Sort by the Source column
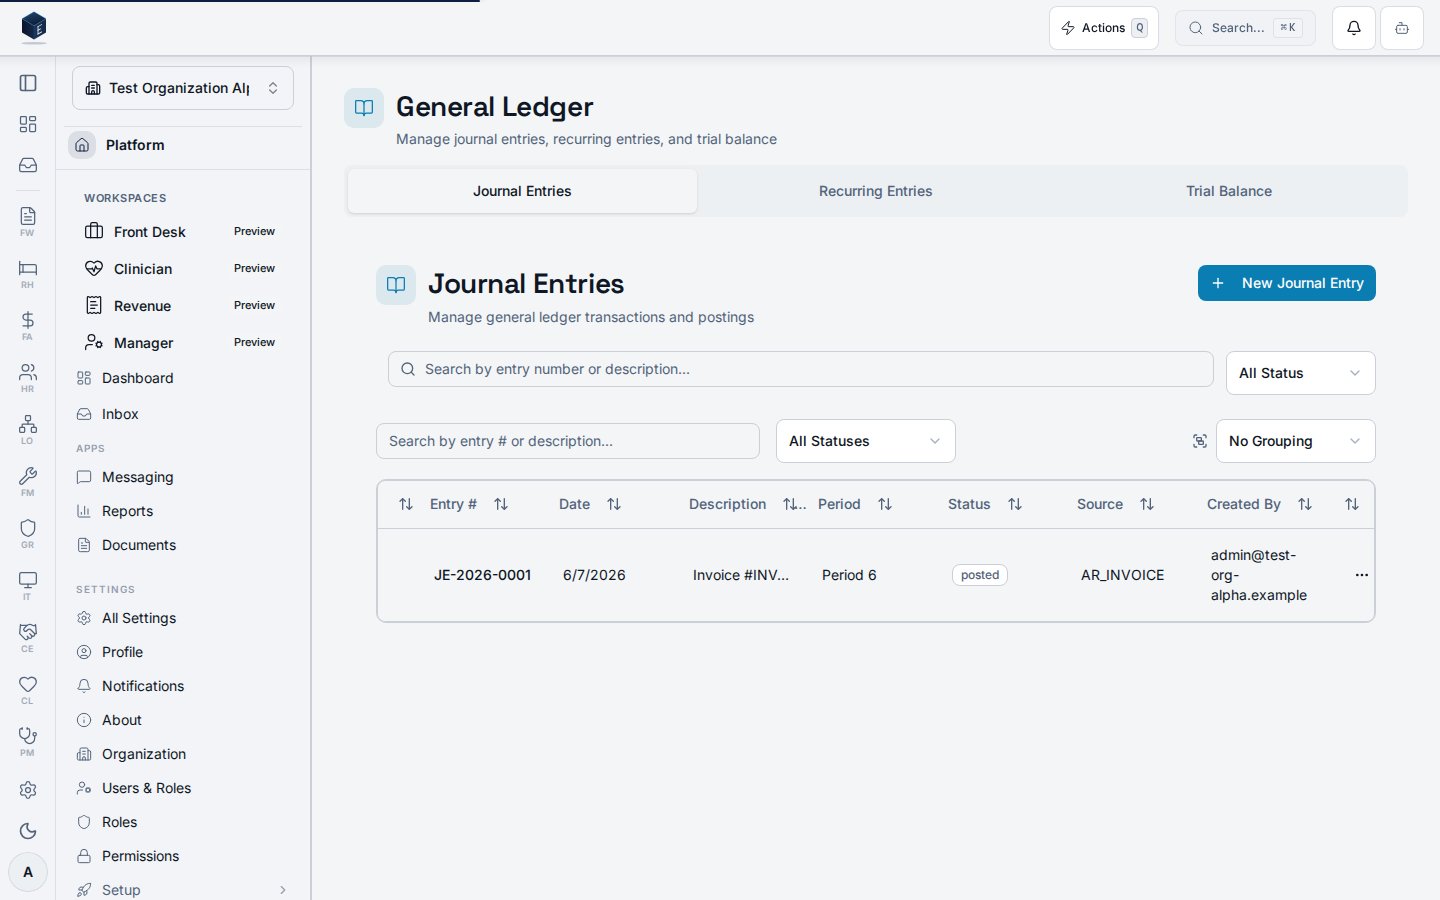1440x900 pixels. [1147, 504]
